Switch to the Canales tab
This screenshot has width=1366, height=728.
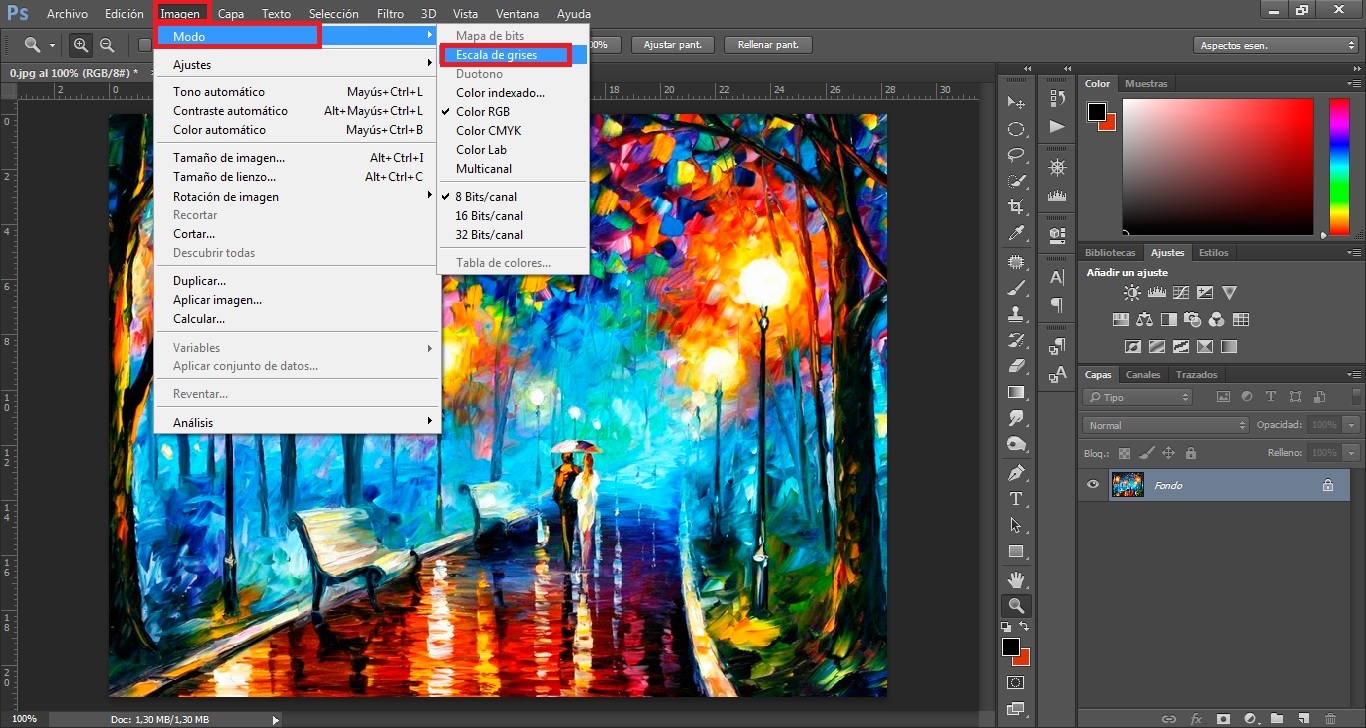pos(1143,375)
